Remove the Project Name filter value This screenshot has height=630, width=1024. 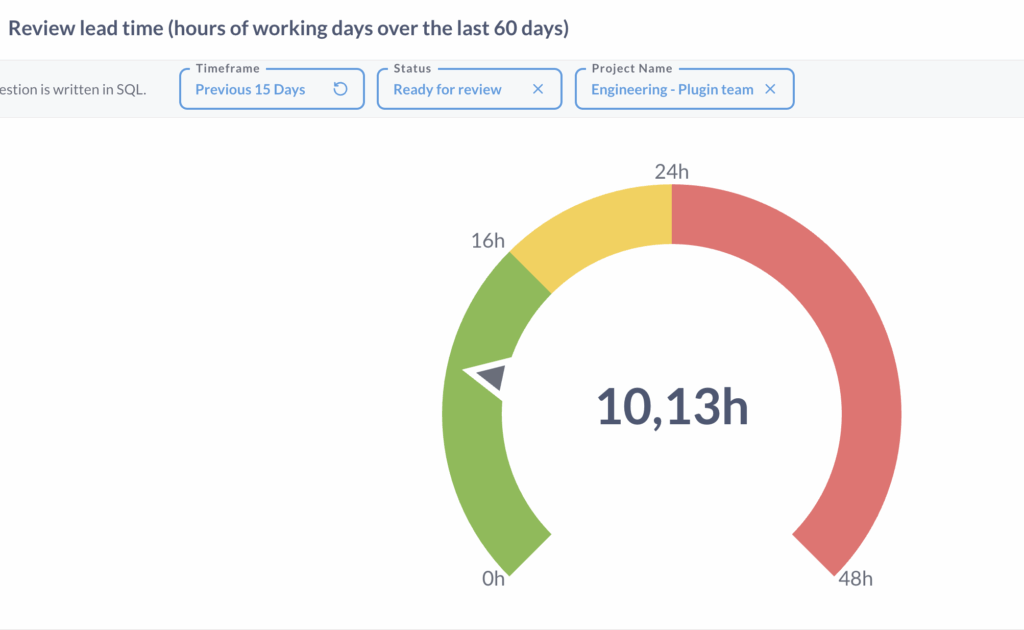(x=770, y=89)
